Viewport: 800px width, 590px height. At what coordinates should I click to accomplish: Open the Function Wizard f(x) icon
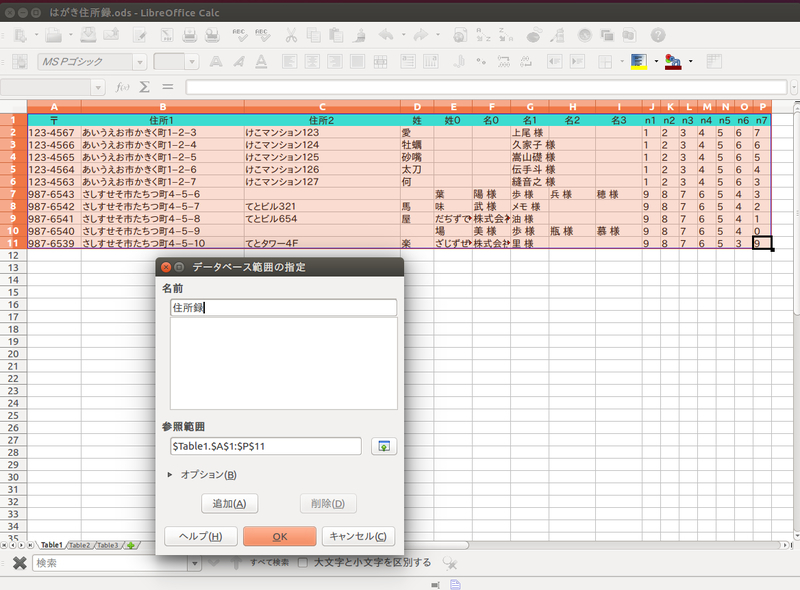122,87
